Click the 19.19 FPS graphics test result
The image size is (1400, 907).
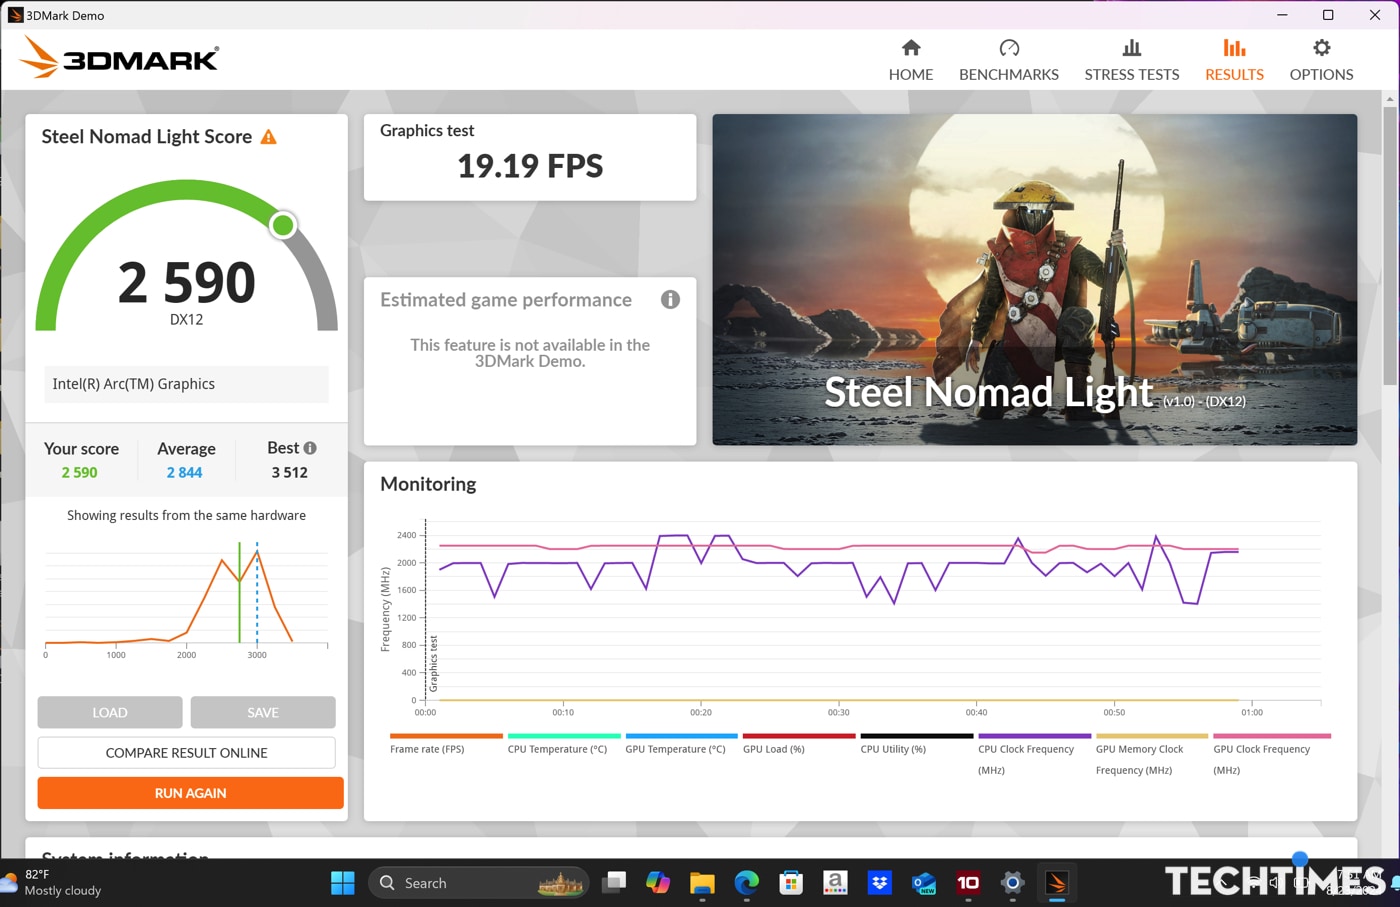tap(530, 165)
